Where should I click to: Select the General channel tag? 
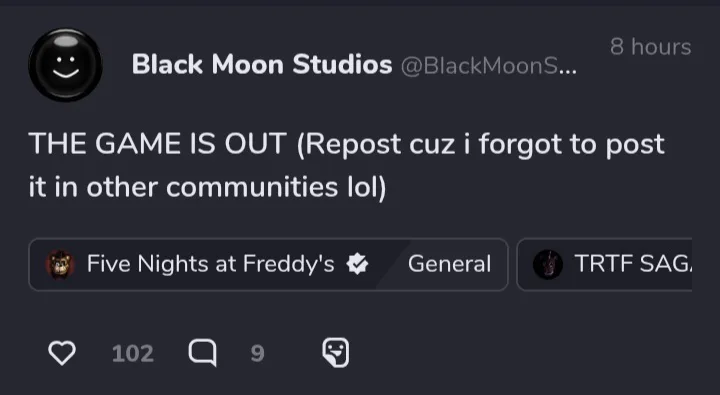[449, 264]
